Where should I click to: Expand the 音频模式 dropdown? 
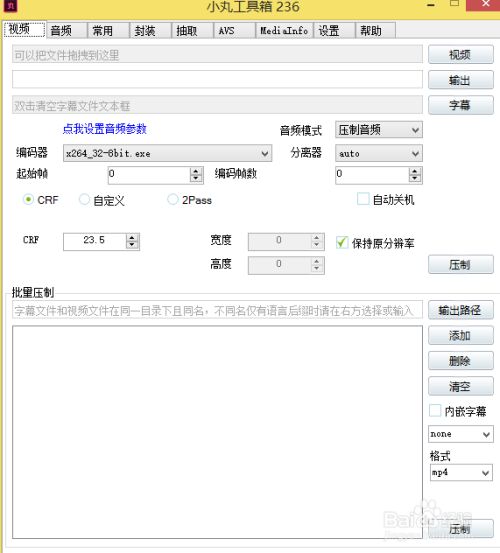coord(379,130)
